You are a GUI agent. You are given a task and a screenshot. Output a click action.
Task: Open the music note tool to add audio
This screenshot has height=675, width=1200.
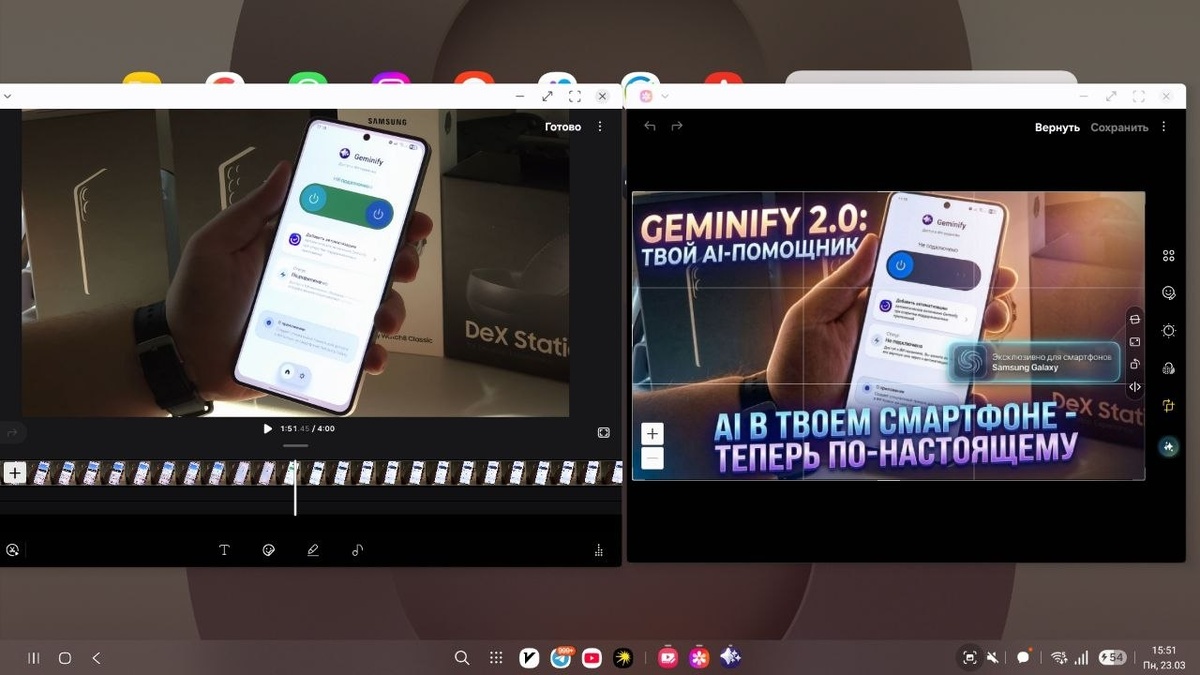[x=356, y=549]
